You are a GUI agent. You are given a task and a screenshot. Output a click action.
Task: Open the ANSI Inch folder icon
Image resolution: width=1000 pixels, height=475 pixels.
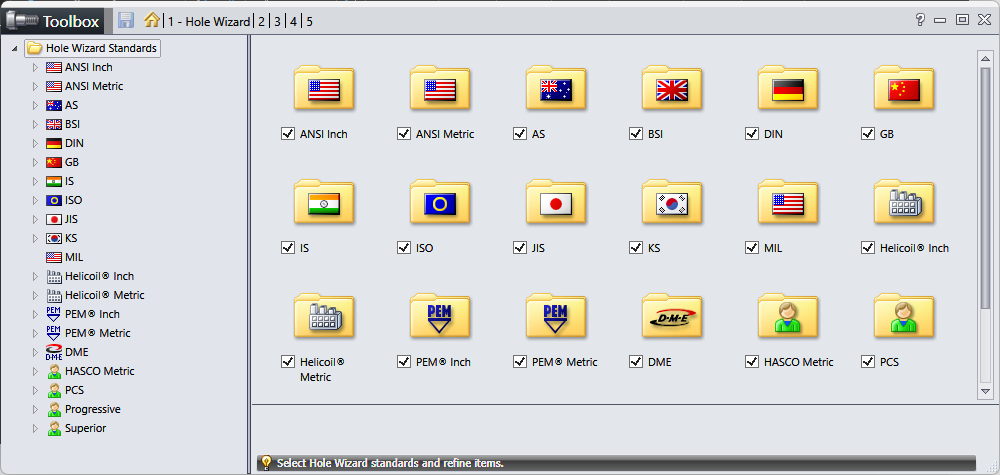324,89
